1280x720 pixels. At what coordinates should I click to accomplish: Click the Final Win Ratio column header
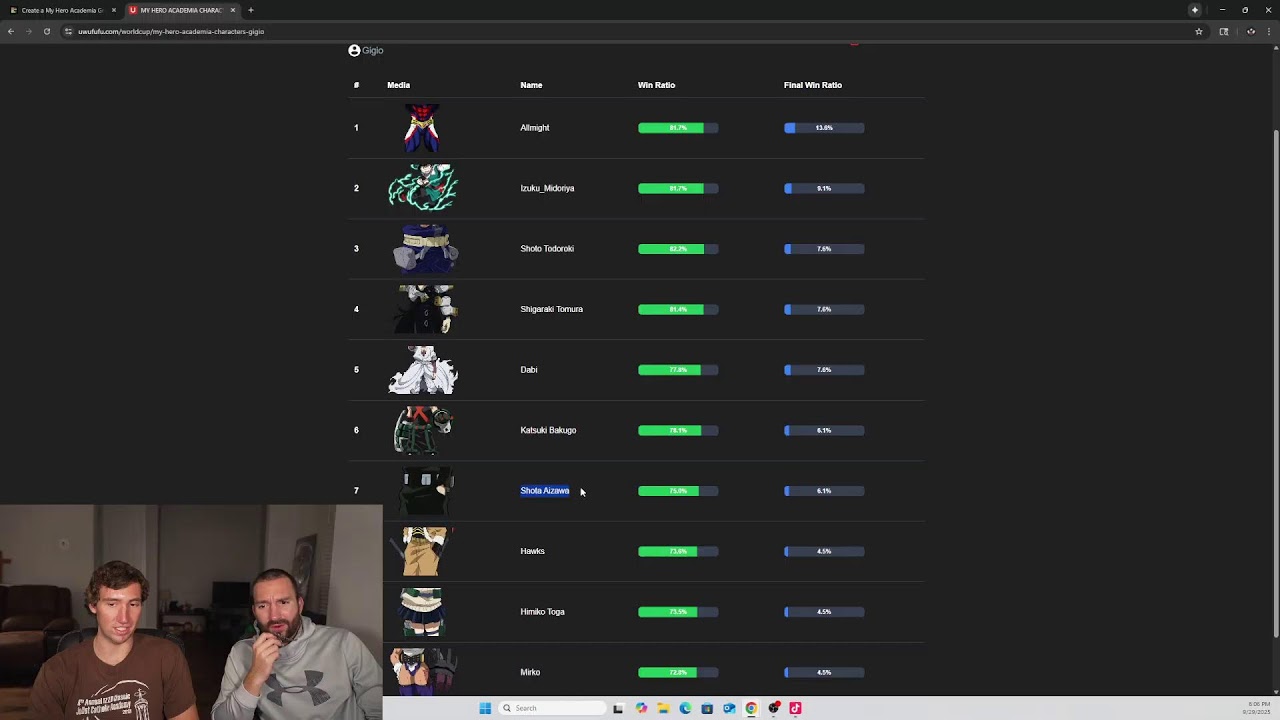click(x=813, y=85)
